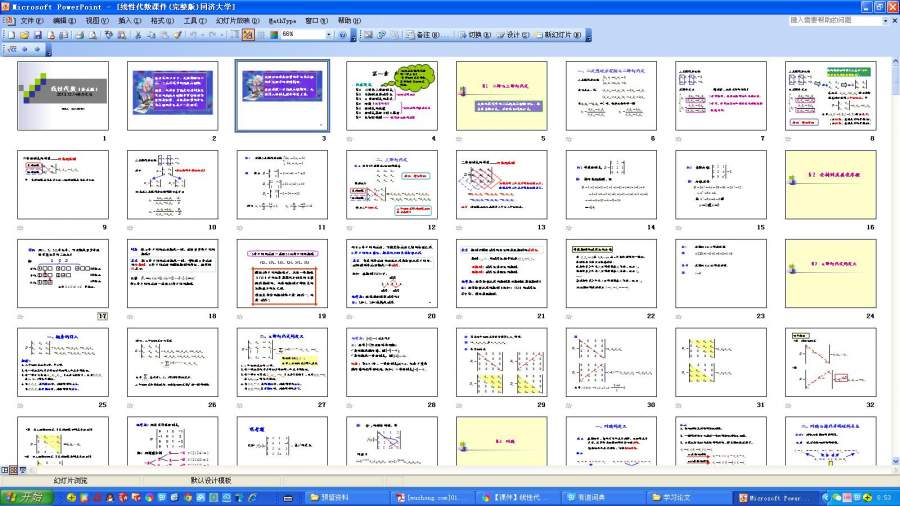Screen dimensions: 900x506
Task: Click the Format Painter brush icon
Action: (x=178, y=35)
